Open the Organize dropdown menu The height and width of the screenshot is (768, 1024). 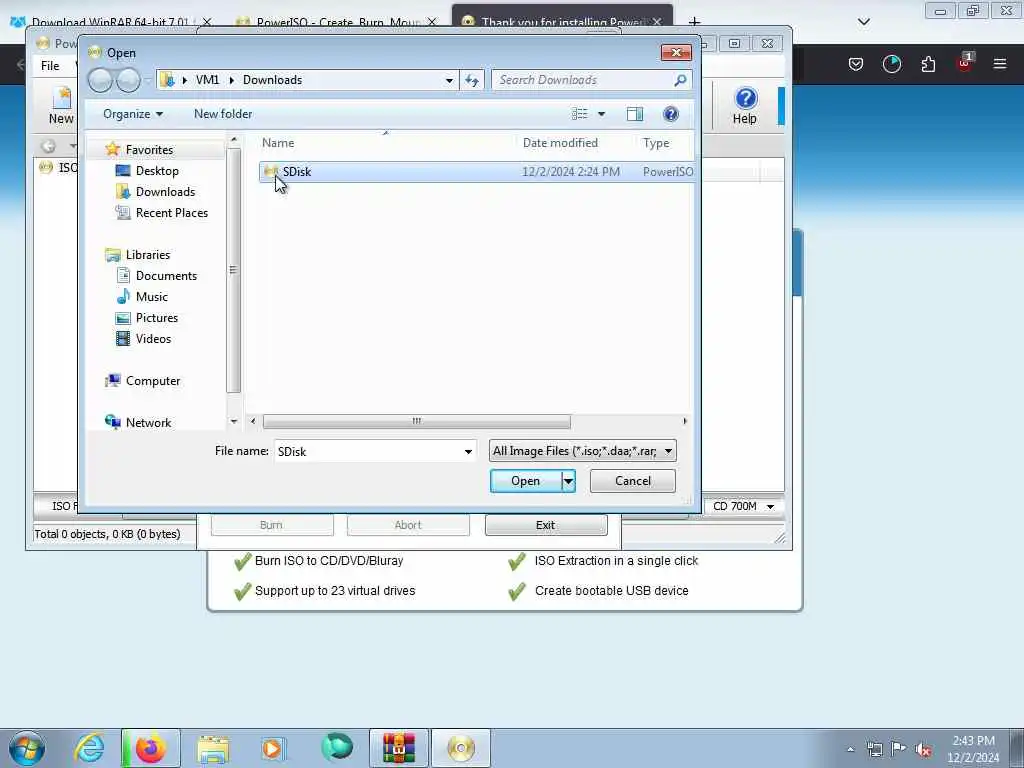[x=133, y=114]
